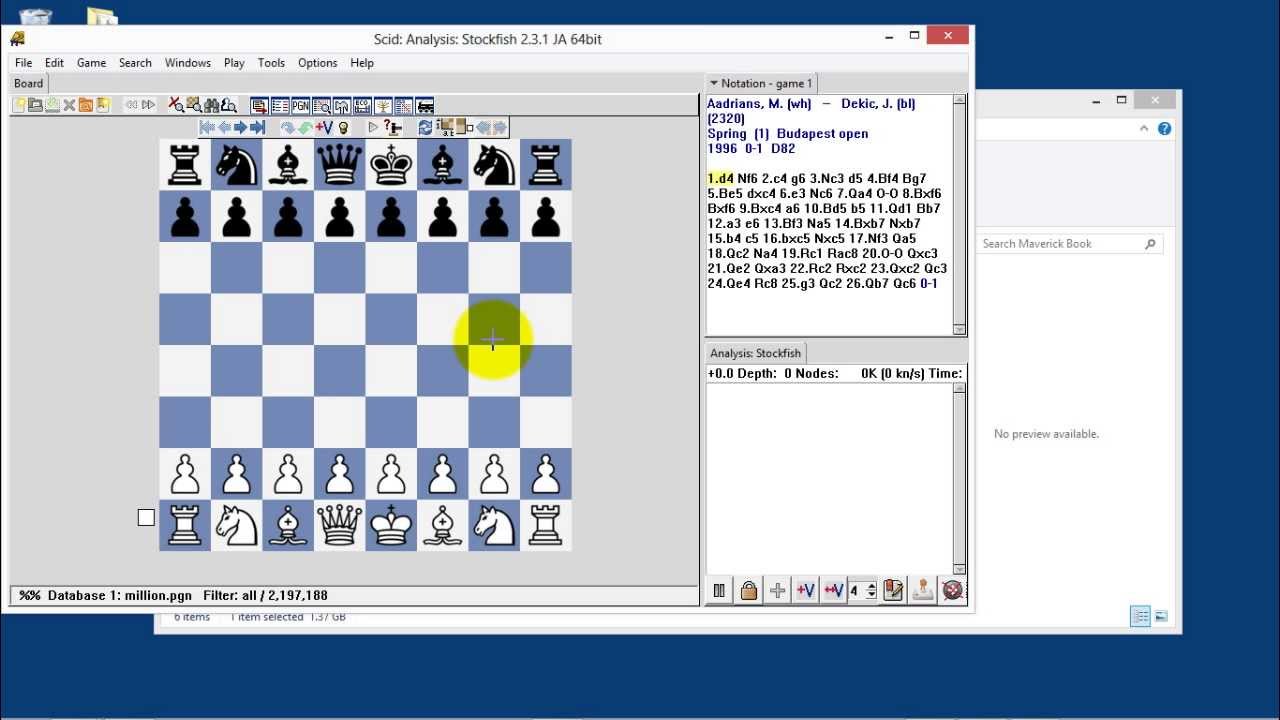Click the add move plus icon
The image size is (1280, 720).
click(777, 591)
